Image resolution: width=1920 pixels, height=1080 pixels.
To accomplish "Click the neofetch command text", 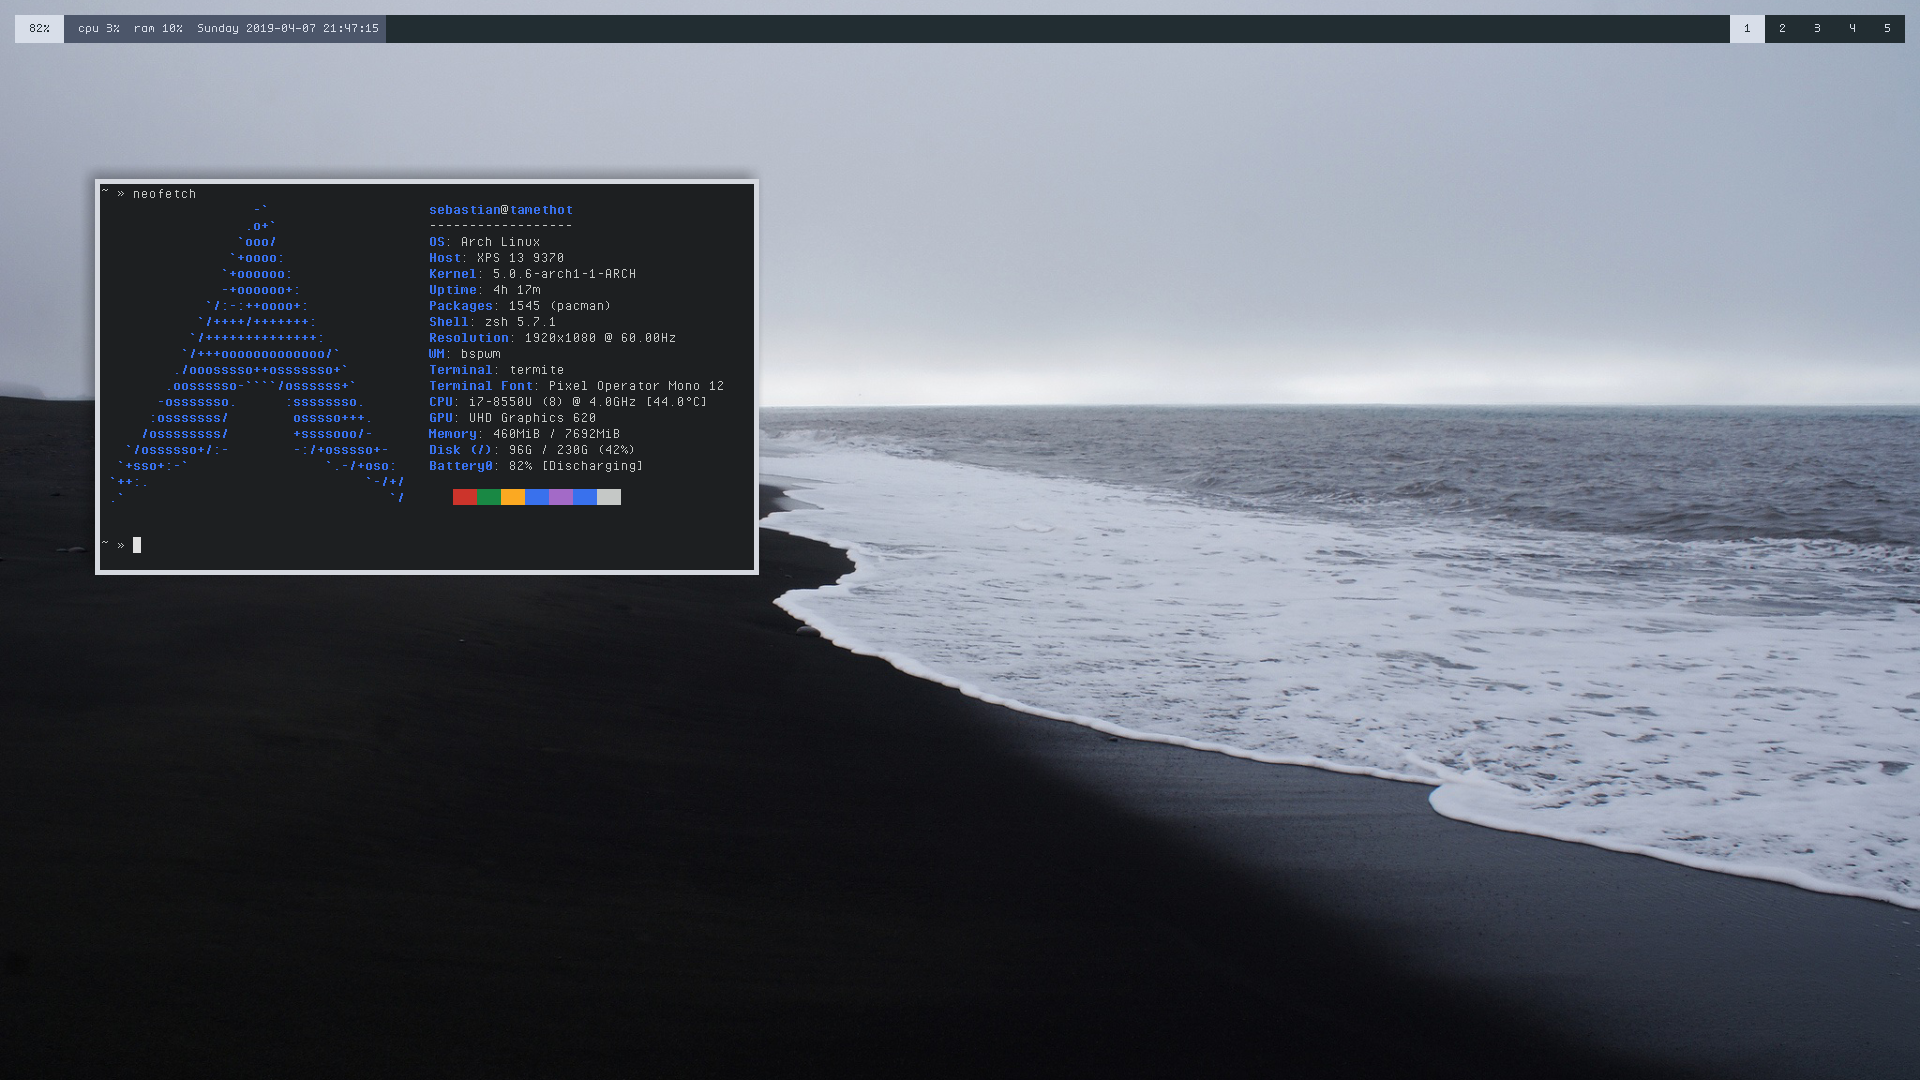I will (165, 194).
